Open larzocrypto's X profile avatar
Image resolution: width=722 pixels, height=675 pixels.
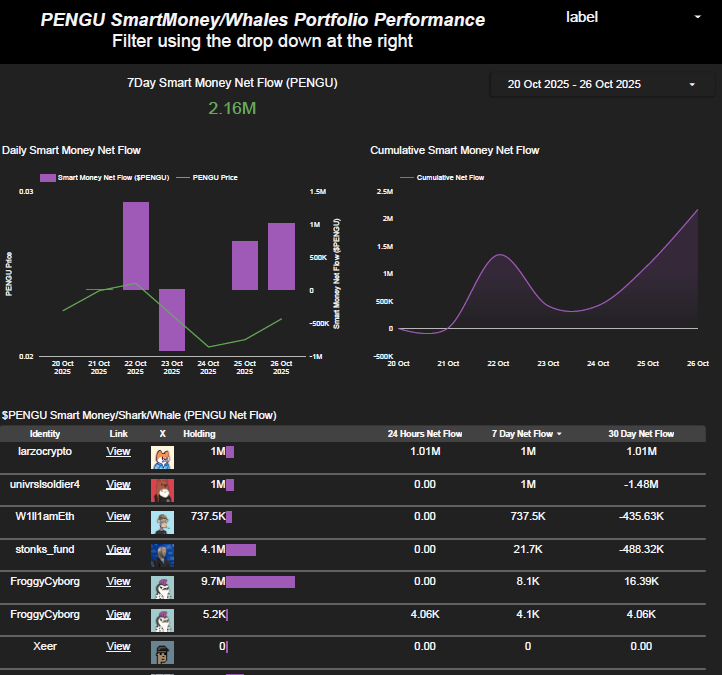click(162, 458)
